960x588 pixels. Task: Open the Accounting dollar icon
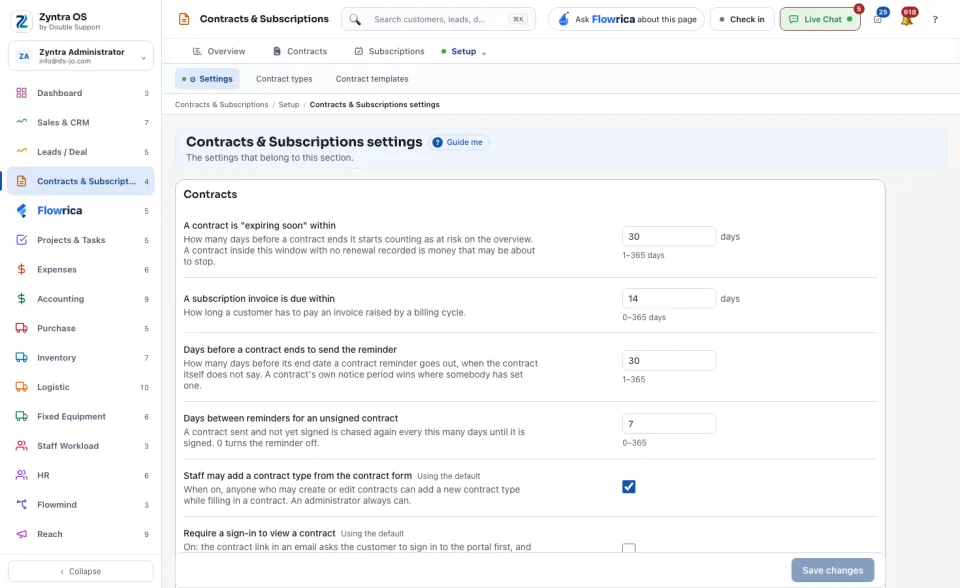click(x=21, y=299)
